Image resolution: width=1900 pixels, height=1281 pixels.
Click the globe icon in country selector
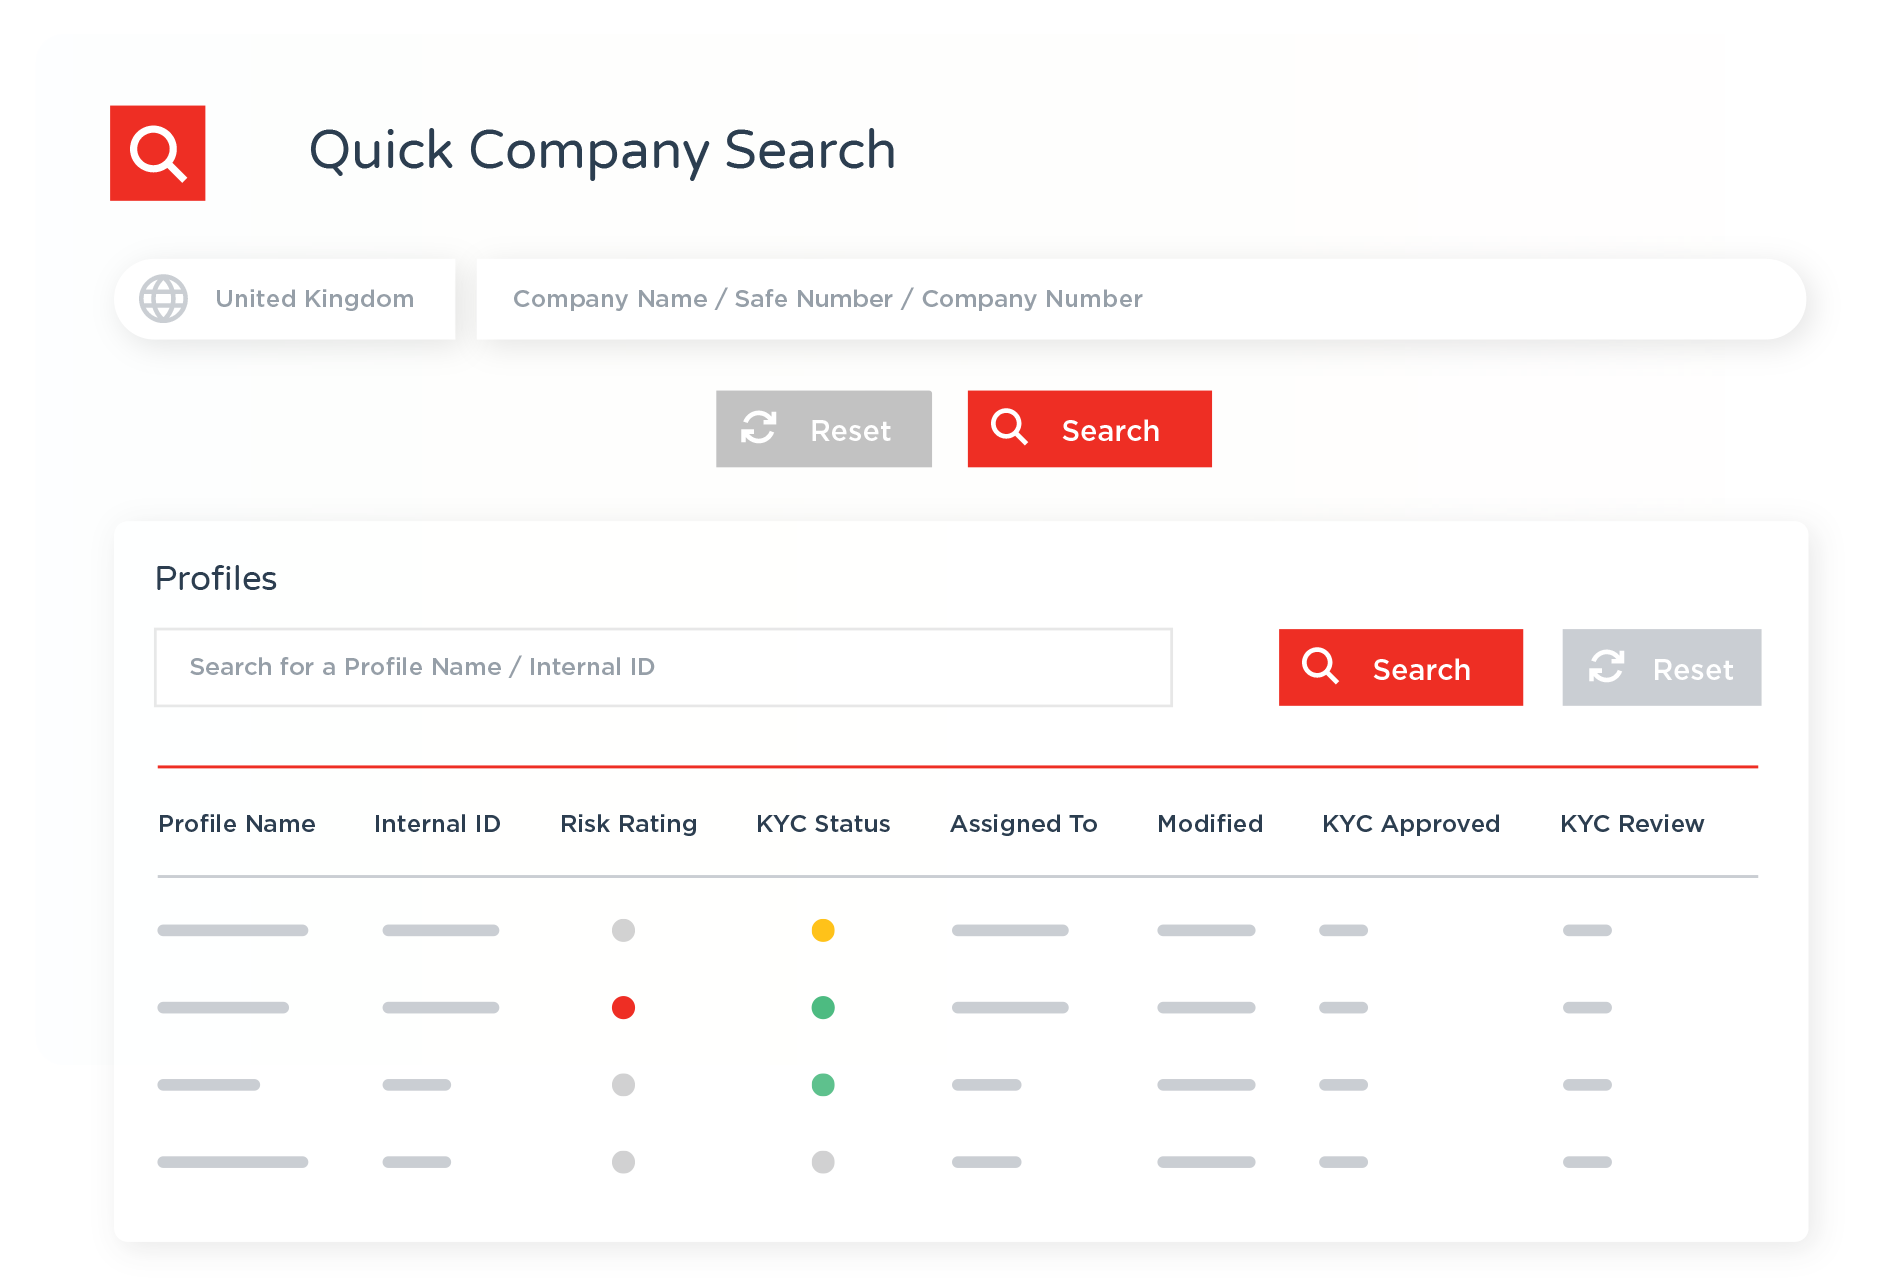pyautogui.click(x=163, y=299)
